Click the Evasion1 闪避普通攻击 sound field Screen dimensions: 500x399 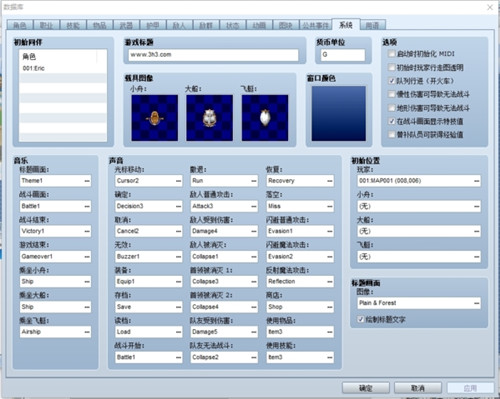click(x=300, y=231)
